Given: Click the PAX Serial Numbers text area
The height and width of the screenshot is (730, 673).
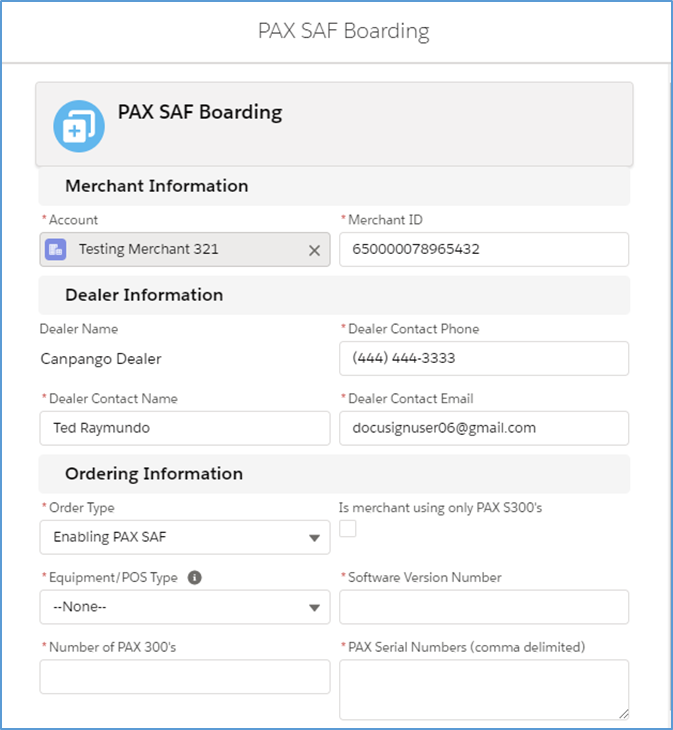Looking at the screenshot, I should [484, 690].
